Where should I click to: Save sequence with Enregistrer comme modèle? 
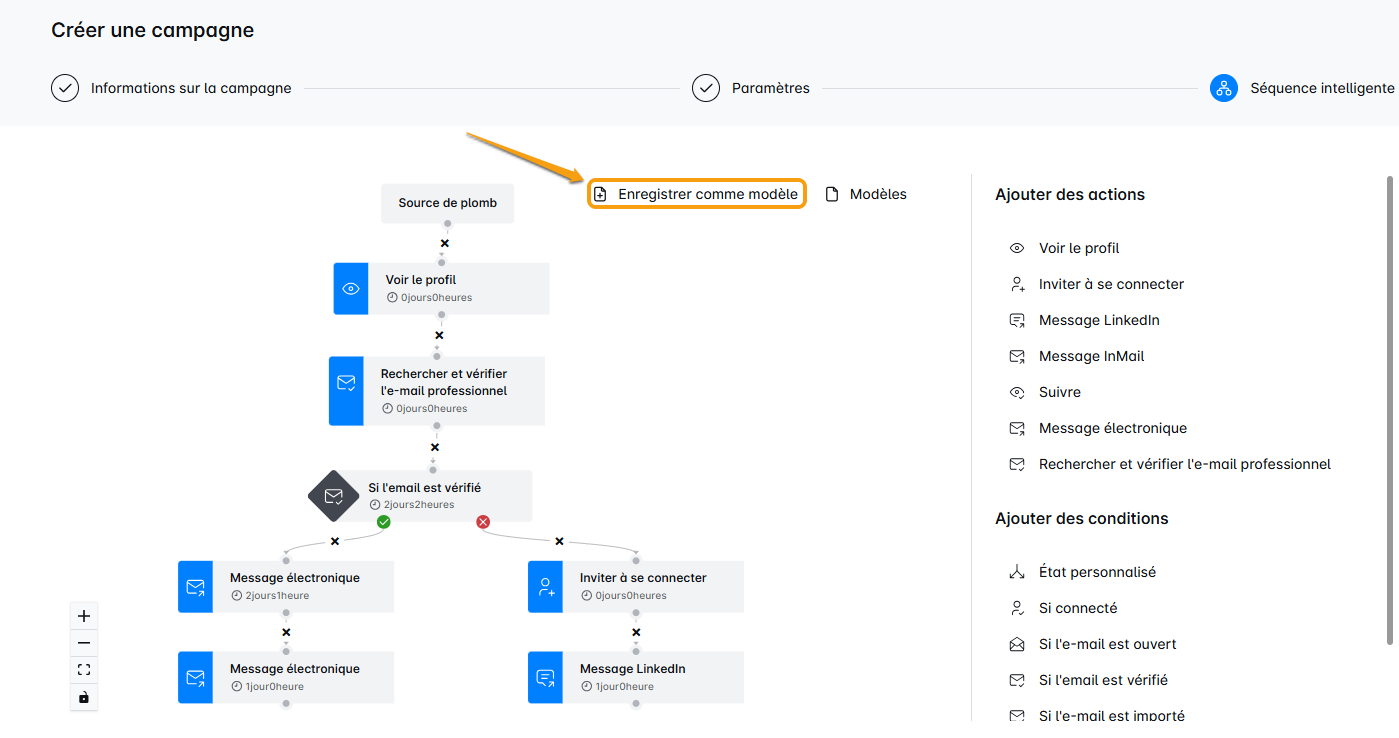pyautogui.click(x=697, y=194)
